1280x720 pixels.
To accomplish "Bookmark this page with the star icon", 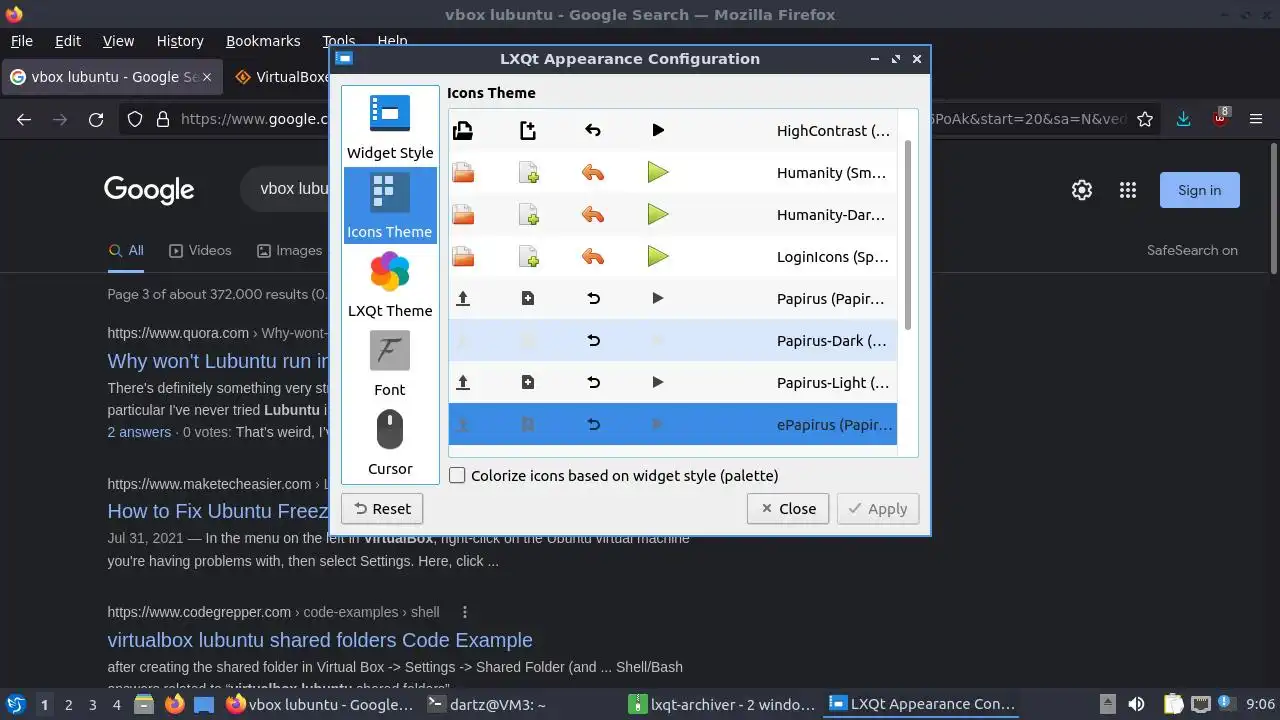I will 1145,120.
